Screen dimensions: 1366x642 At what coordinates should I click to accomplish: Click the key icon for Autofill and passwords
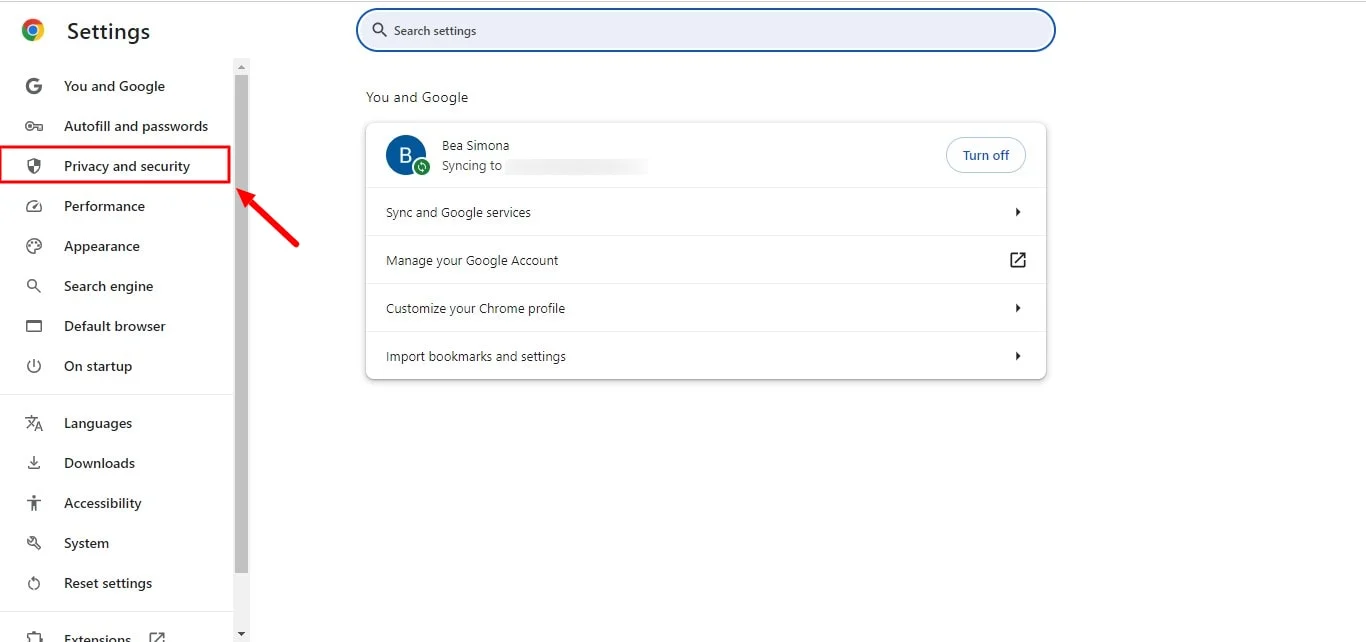coord(34,126)
